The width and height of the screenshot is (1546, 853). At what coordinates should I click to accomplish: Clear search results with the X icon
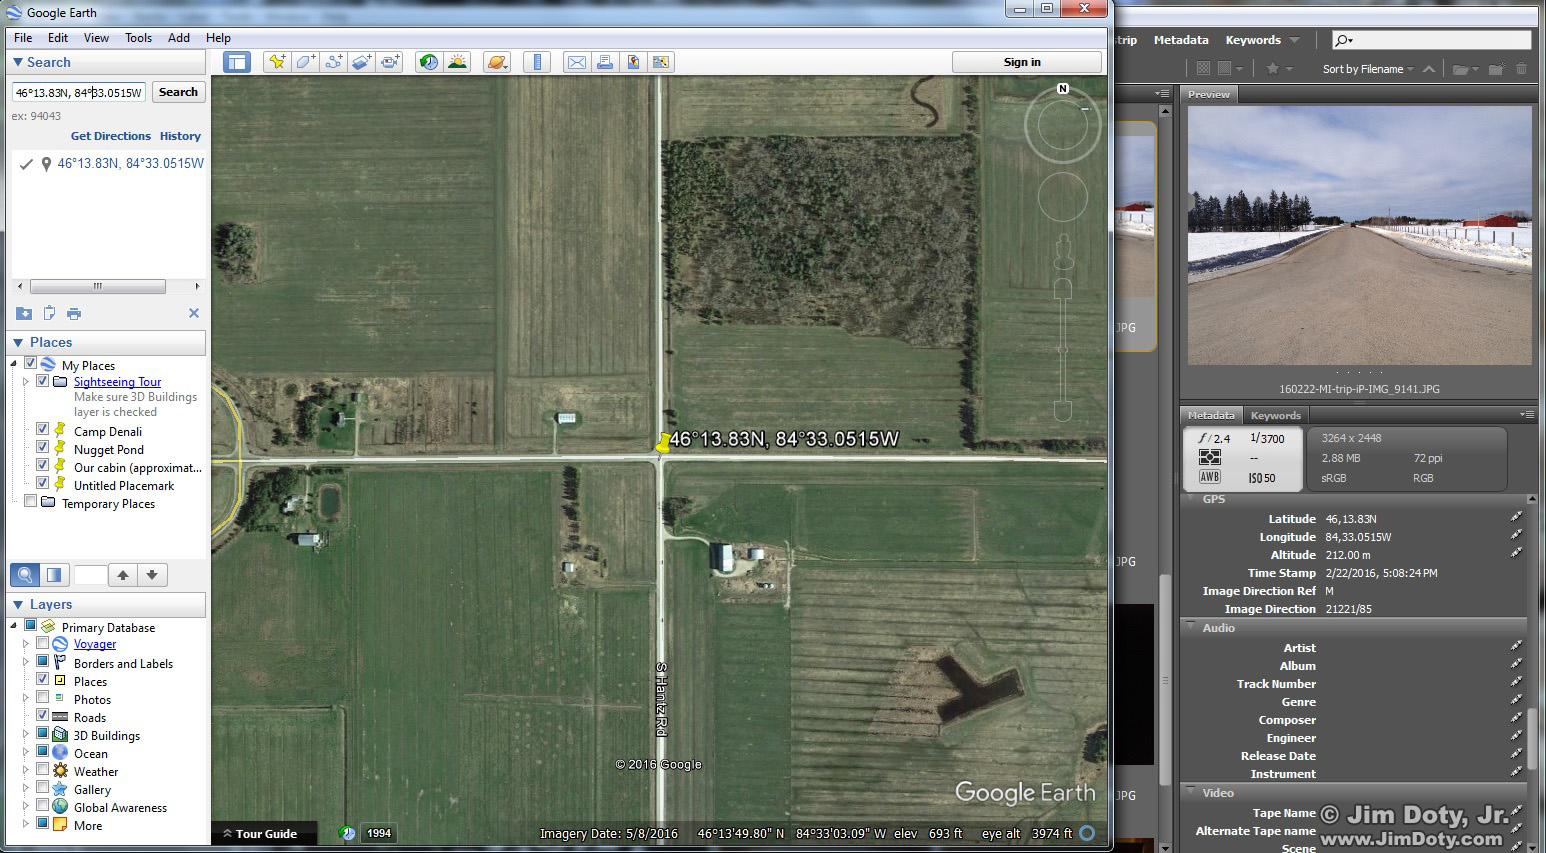(194, 313)
